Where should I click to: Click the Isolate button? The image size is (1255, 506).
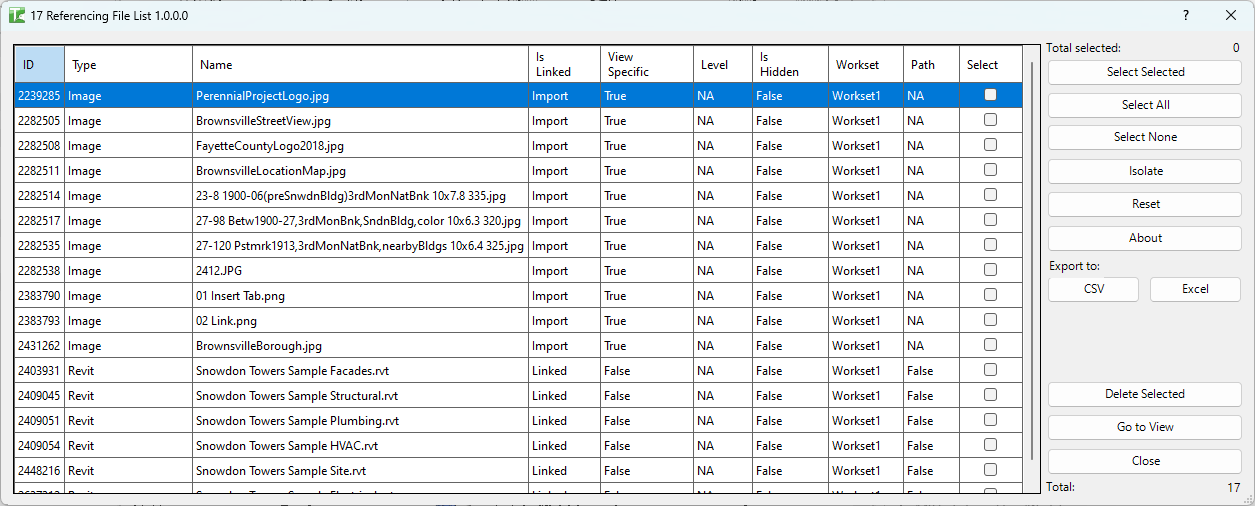(x=1145, y=171)
